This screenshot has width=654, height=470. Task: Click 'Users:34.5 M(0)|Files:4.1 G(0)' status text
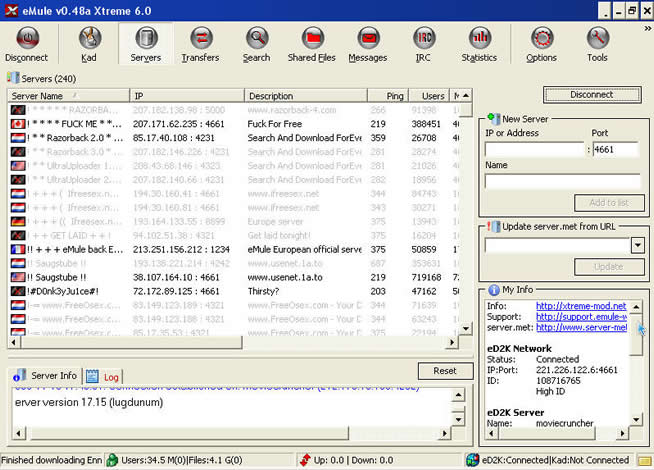(182, 460)
